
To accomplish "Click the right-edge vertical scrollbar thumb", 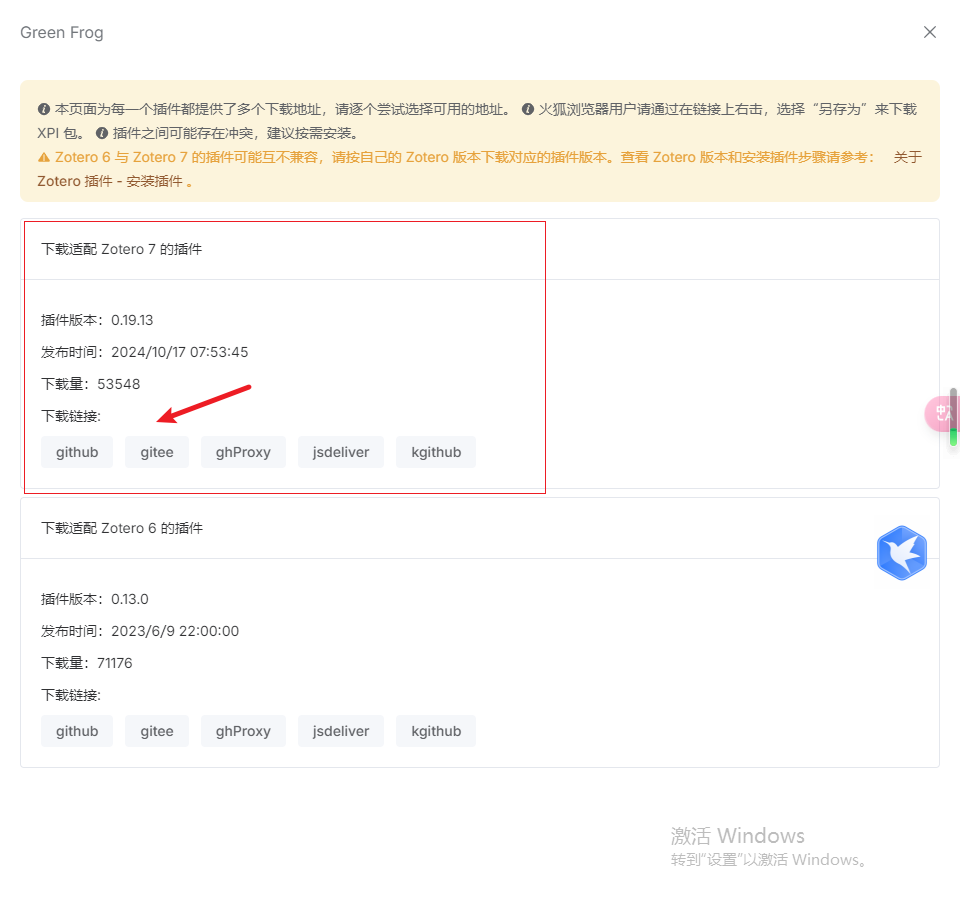I will click(953, 416).
